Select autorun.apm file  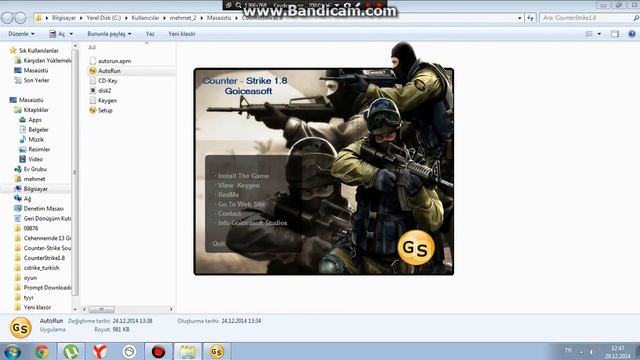click(114, 61)
